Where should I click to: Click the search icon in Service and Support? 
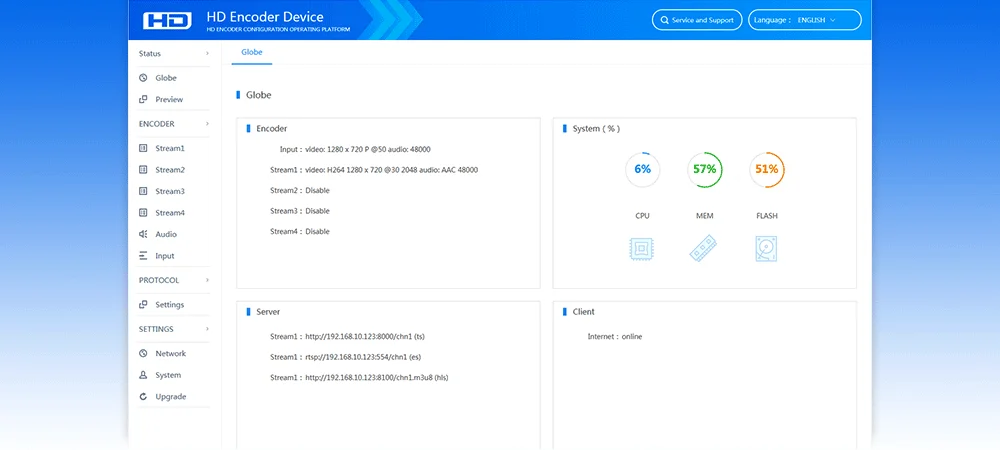pos(665,20)
